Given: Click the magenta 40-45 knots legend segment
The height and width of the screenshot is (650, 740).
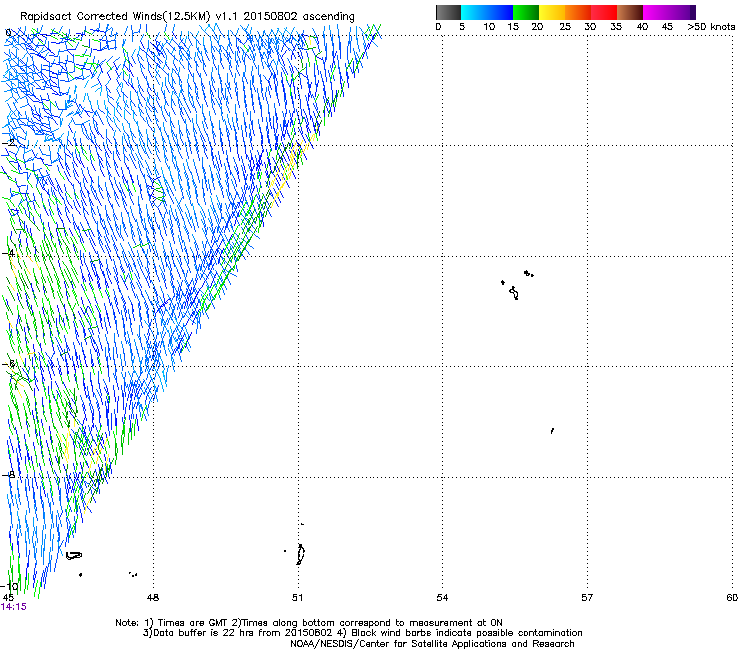Looking at the screenshot, I should click(x=656, y=12).
